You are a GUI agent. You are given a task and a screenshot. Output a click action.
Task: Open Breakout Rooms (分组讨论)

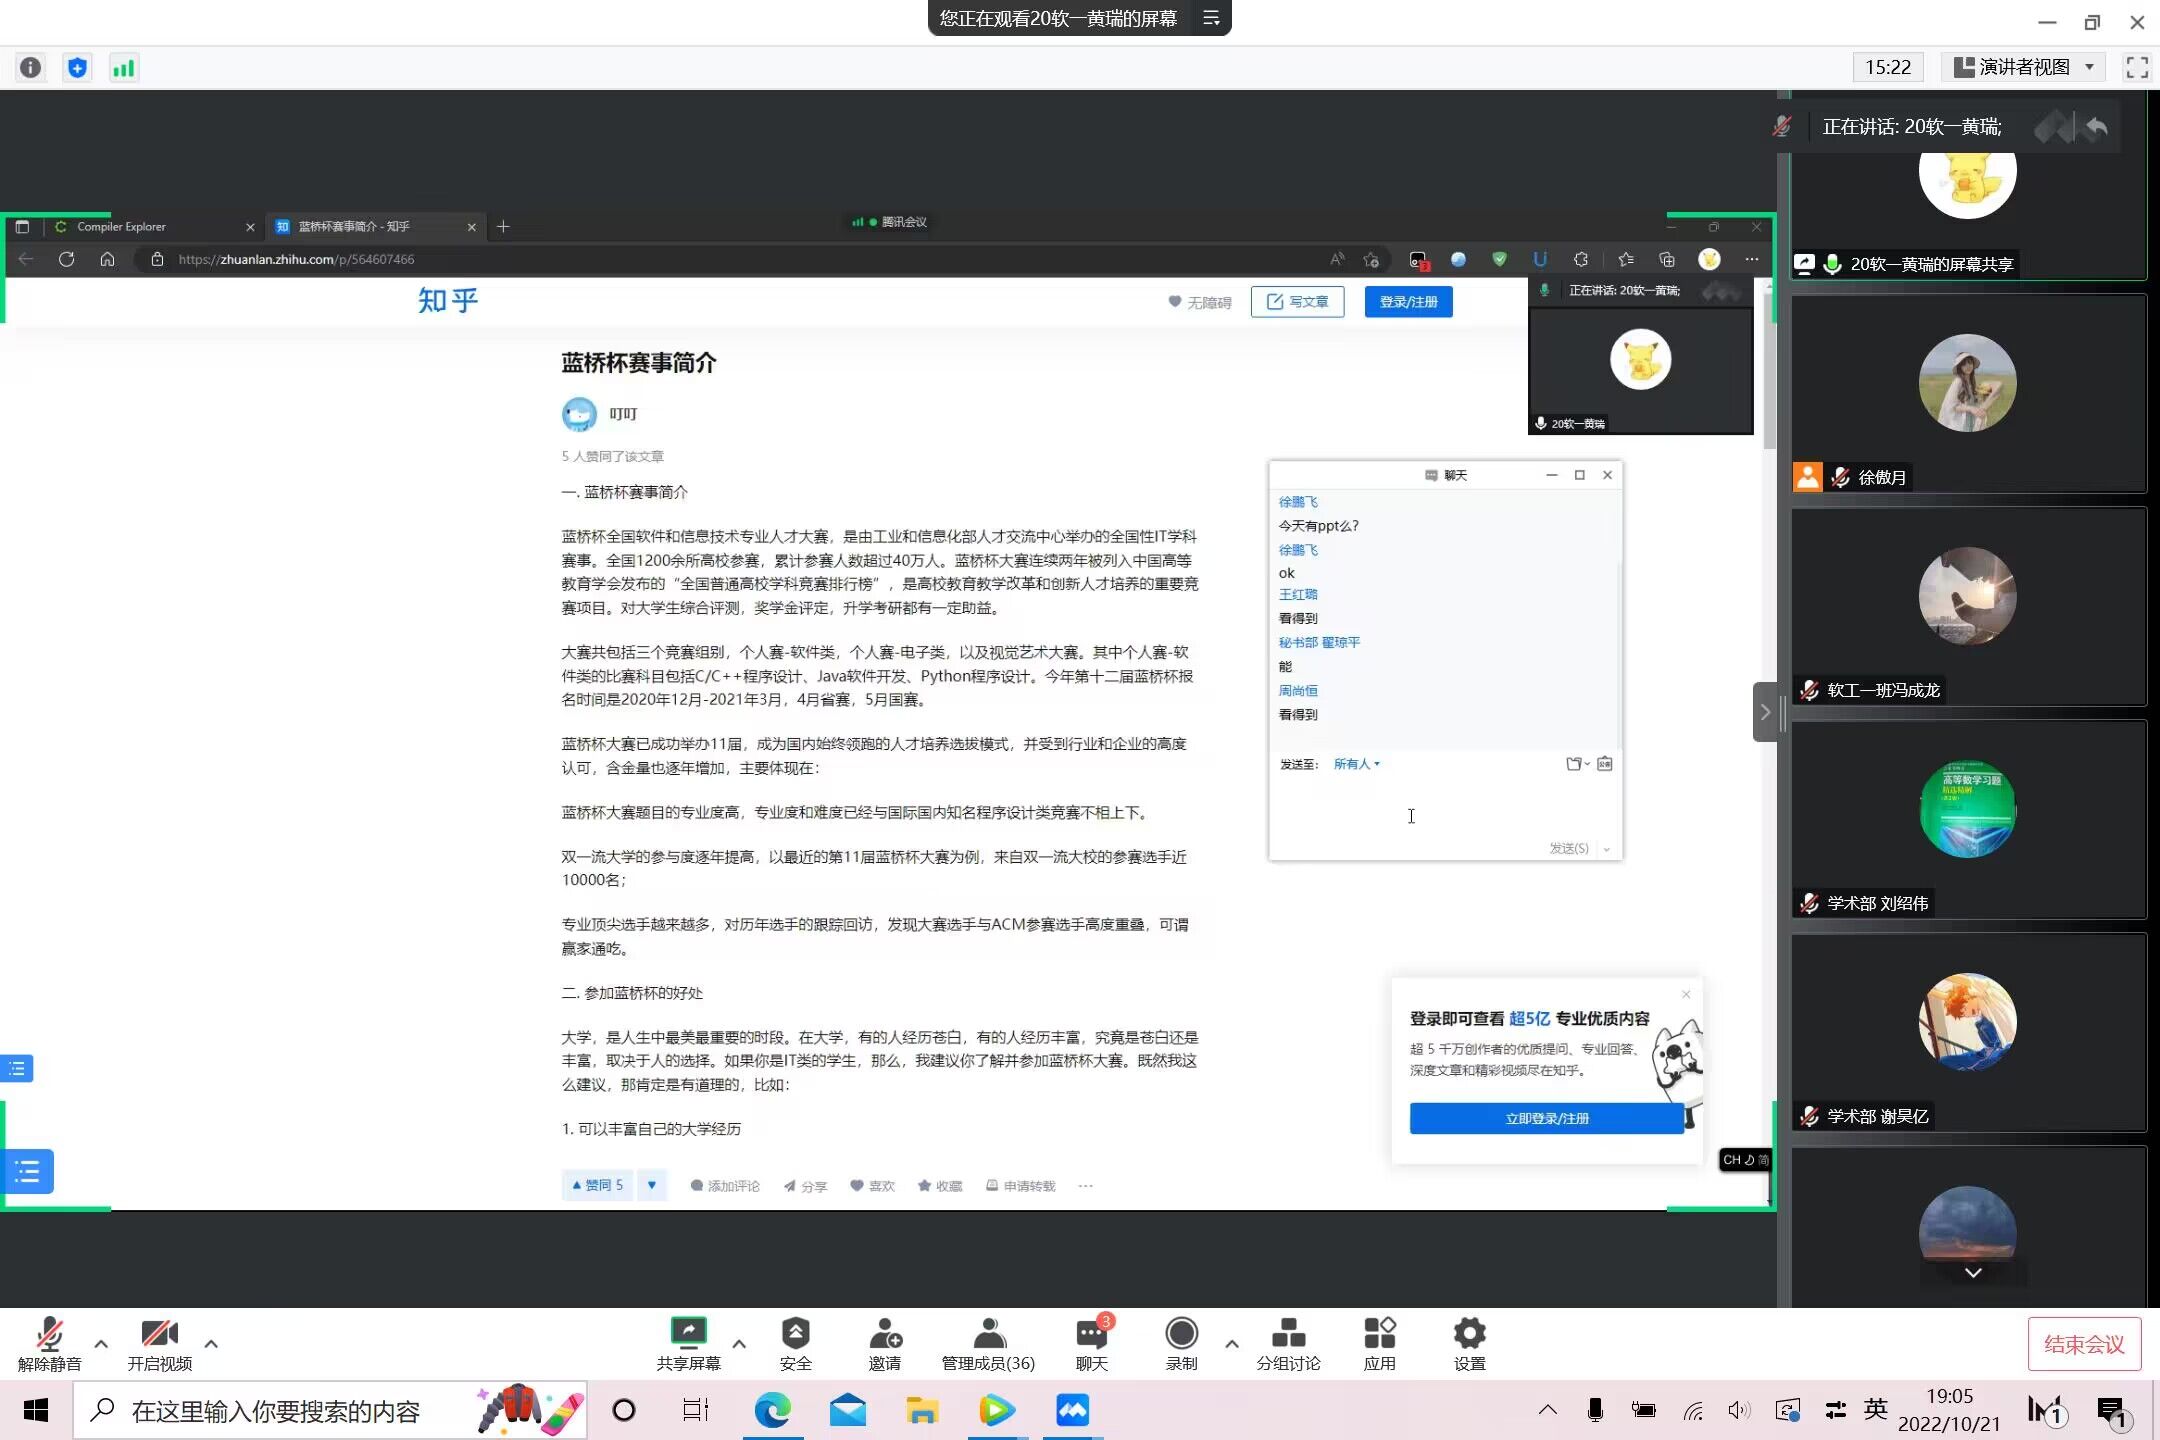pos(1288,1334)
